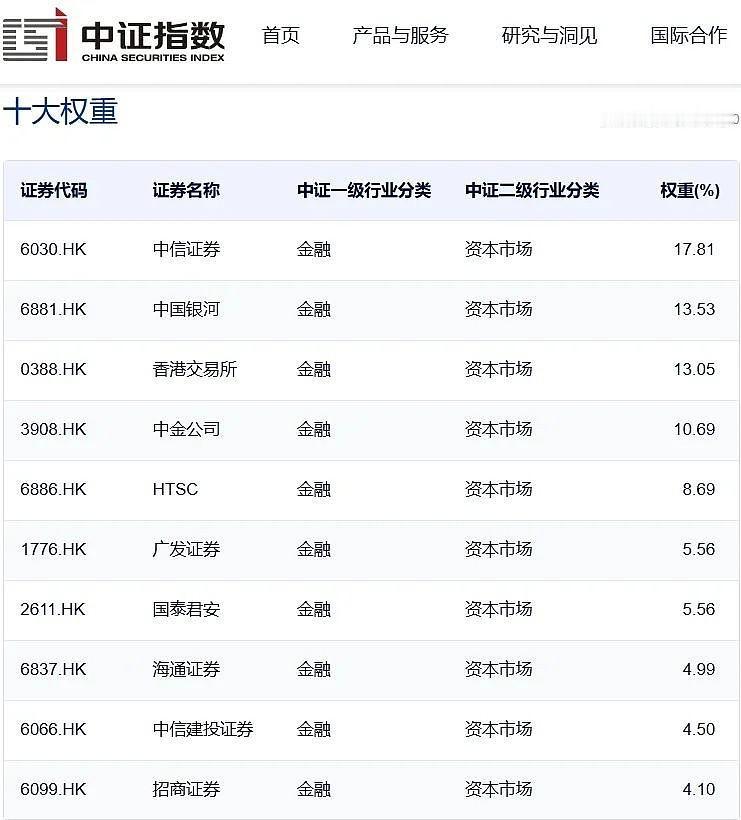Select the 广发证券 name cell

(x=186, y=549)
